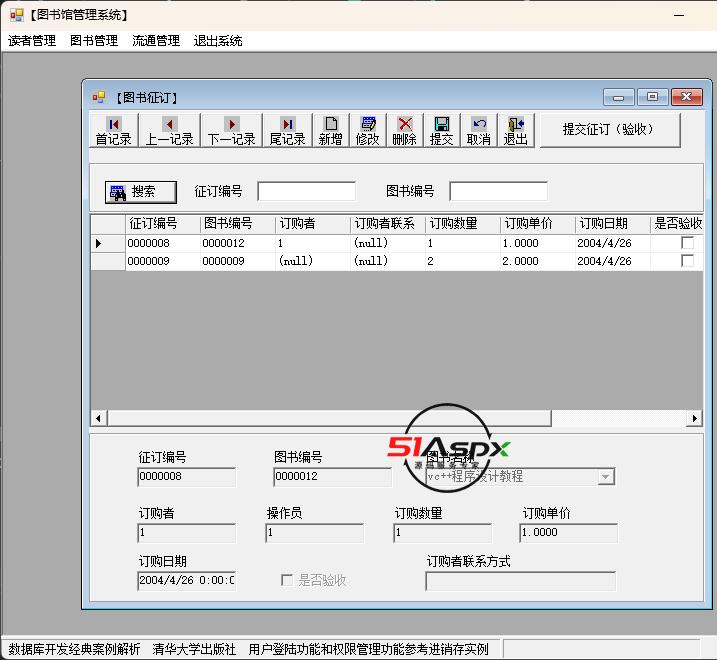
Task: Click the 征订编号 search input field
Action: pyautogui.click(x=306, y=191)
